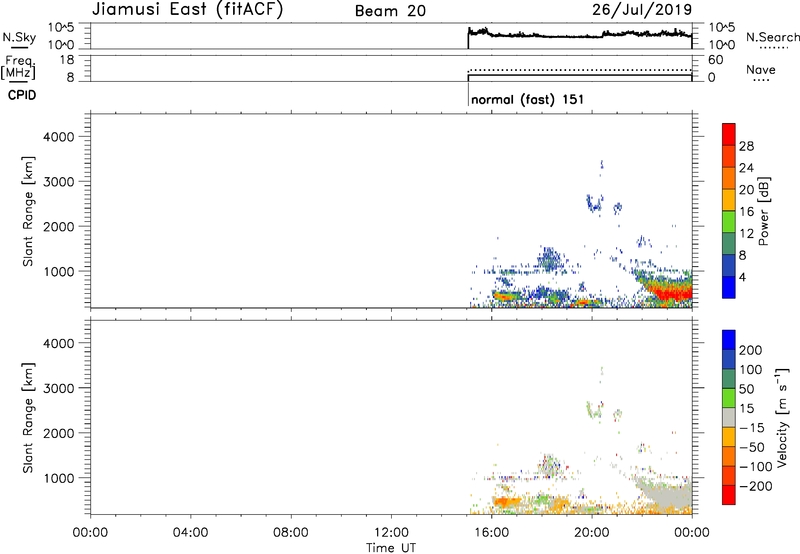Image resolution: width=800 pixels, height=554 pixels.
Task: Click the "04:00" time tick label
Action: coord(190,533)
